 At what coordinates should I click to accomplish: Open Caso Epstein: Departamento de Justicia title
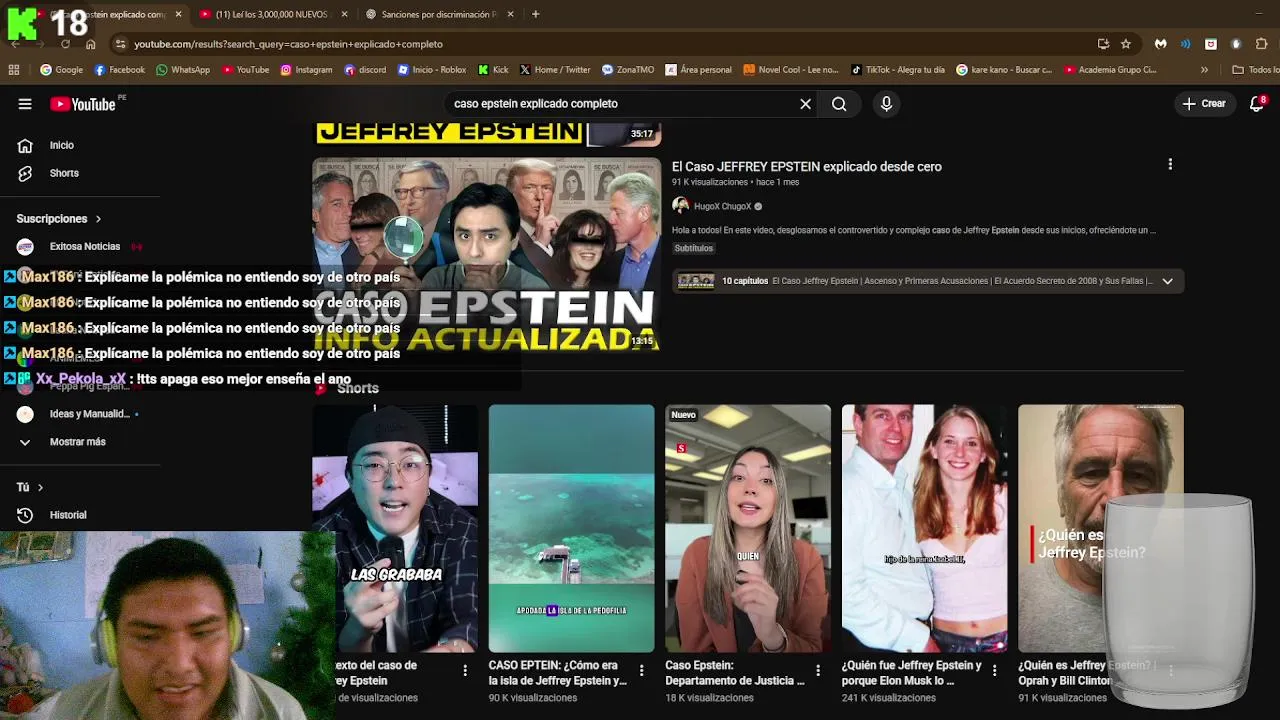pos(735,673)
